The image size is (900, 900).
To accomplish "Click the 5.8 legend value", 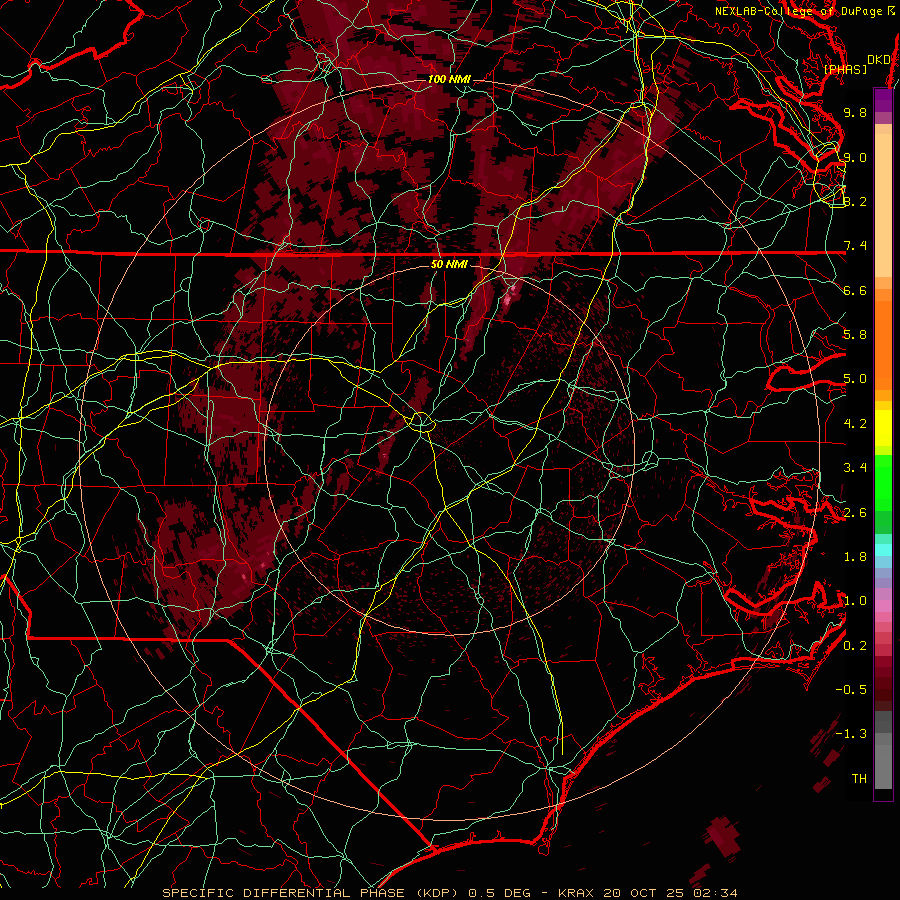I will (855, 335).
